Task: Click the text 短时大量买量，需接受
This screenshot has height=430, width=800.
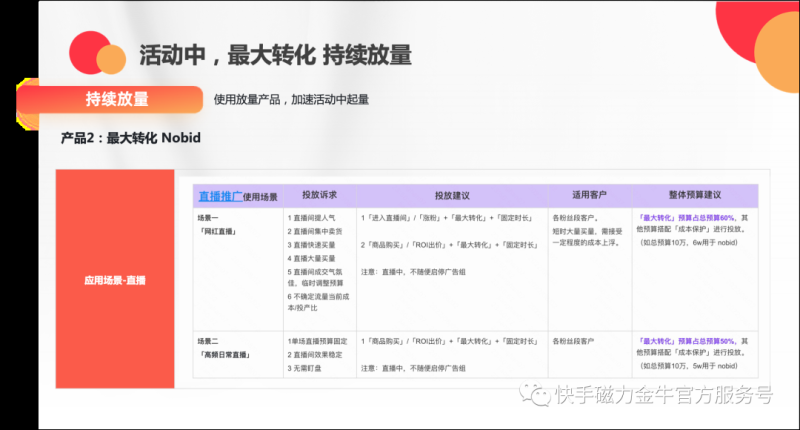Action: point(587,231)
